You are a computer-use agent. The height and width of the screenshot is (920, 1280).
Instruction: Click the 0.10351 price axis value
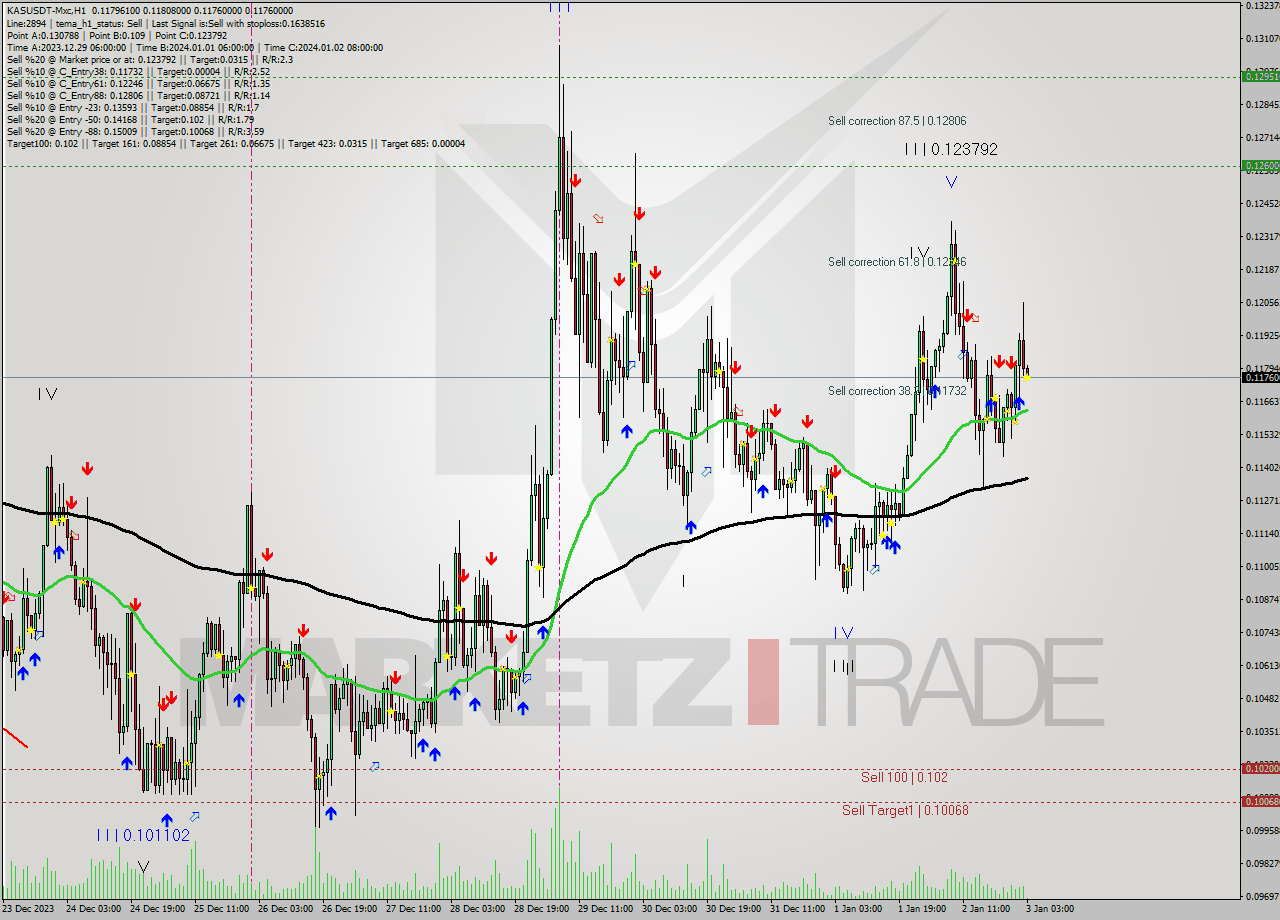tap(1262, 731)
